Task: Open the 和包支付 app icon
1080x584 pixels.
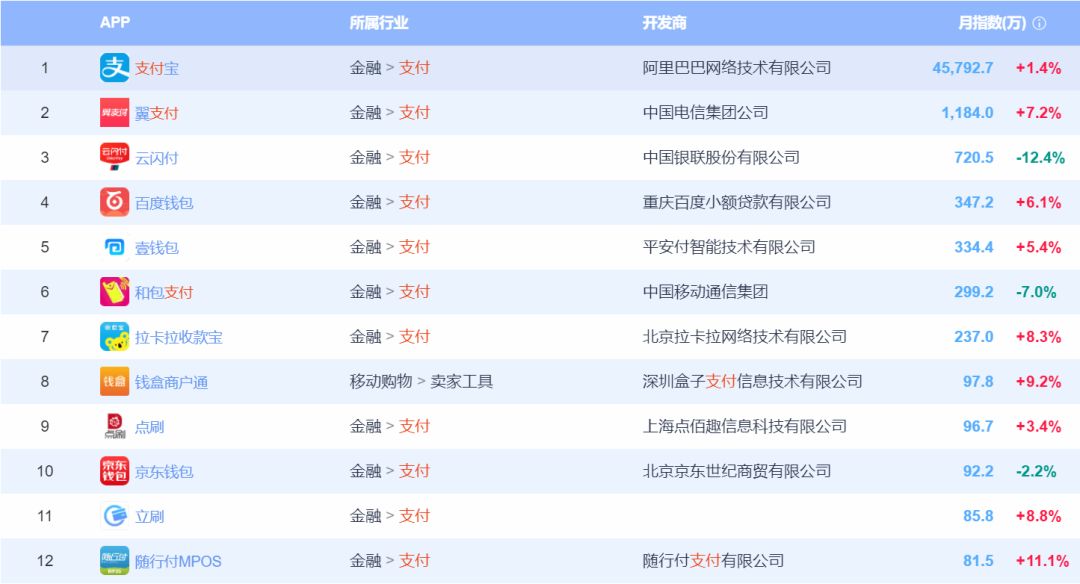Action: coord(114,291)
